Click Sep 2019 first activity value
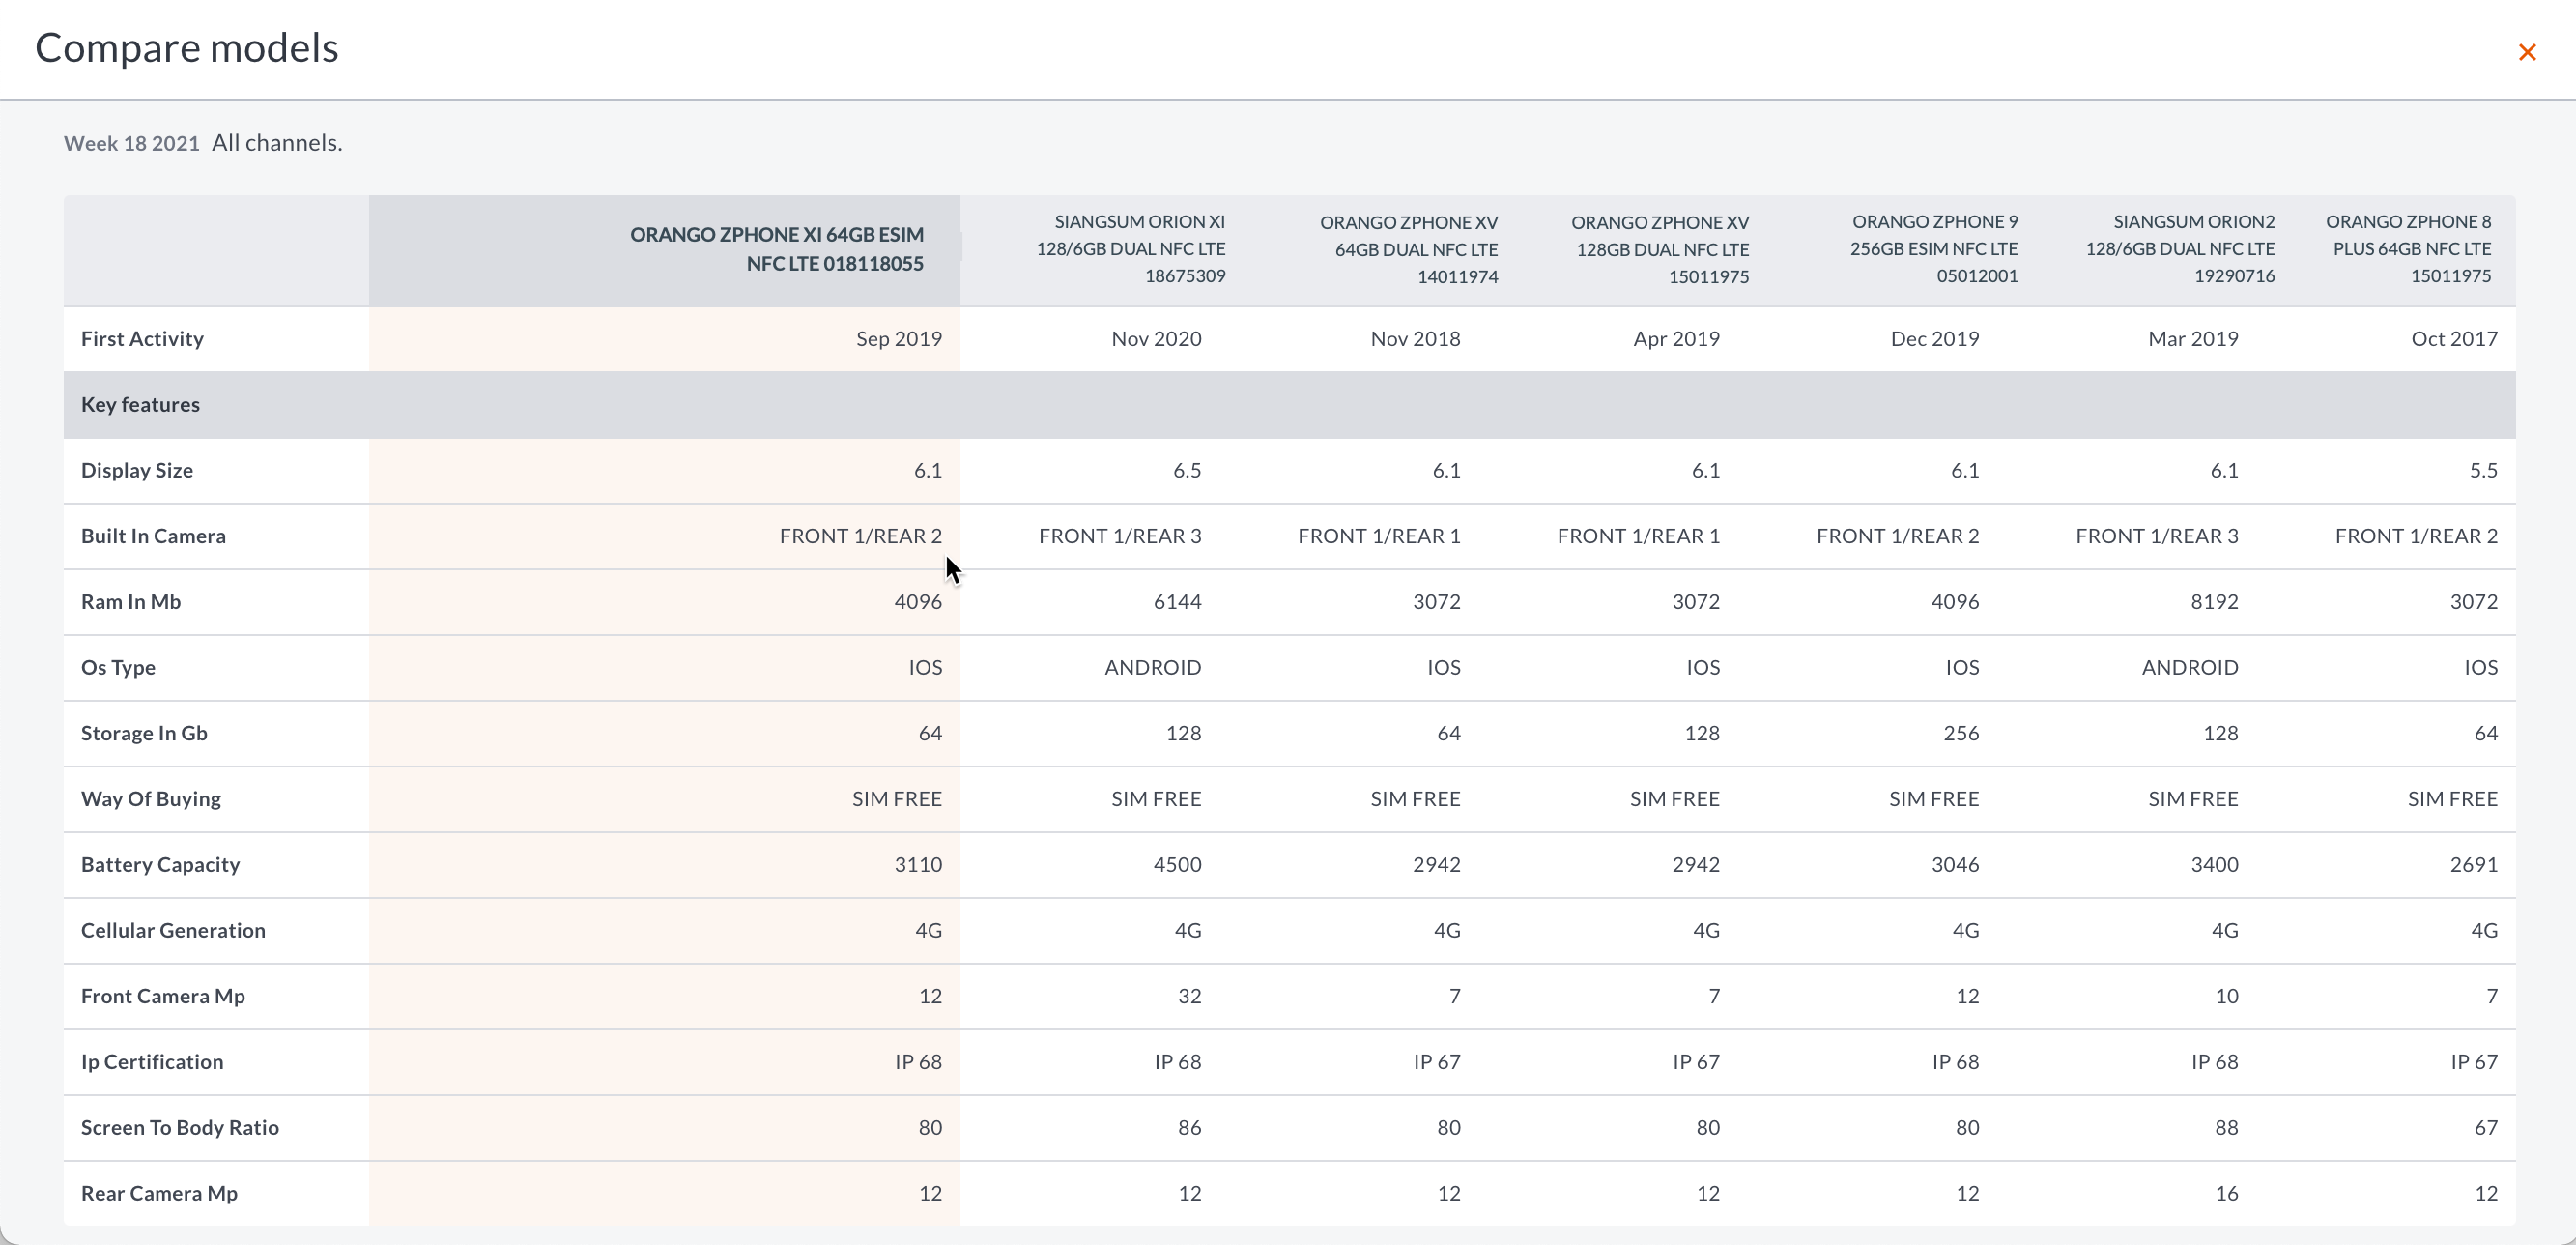The height and width of the screenshot is (1245, 2576). click(x=899, y=339)
